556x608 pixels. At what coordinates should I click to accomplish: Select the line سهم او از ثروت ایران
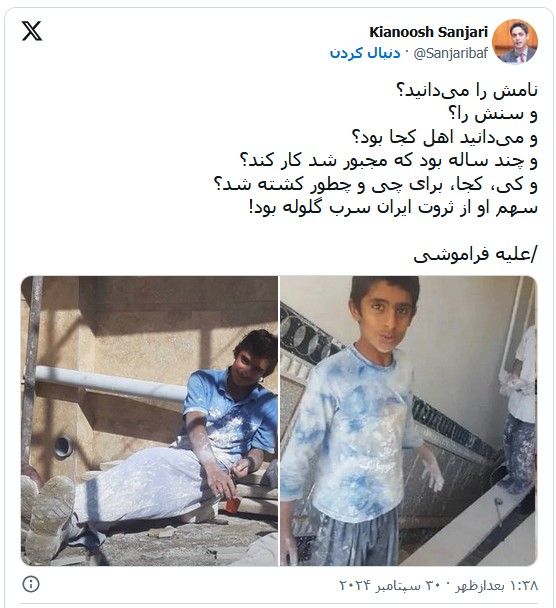coord(393,207)
